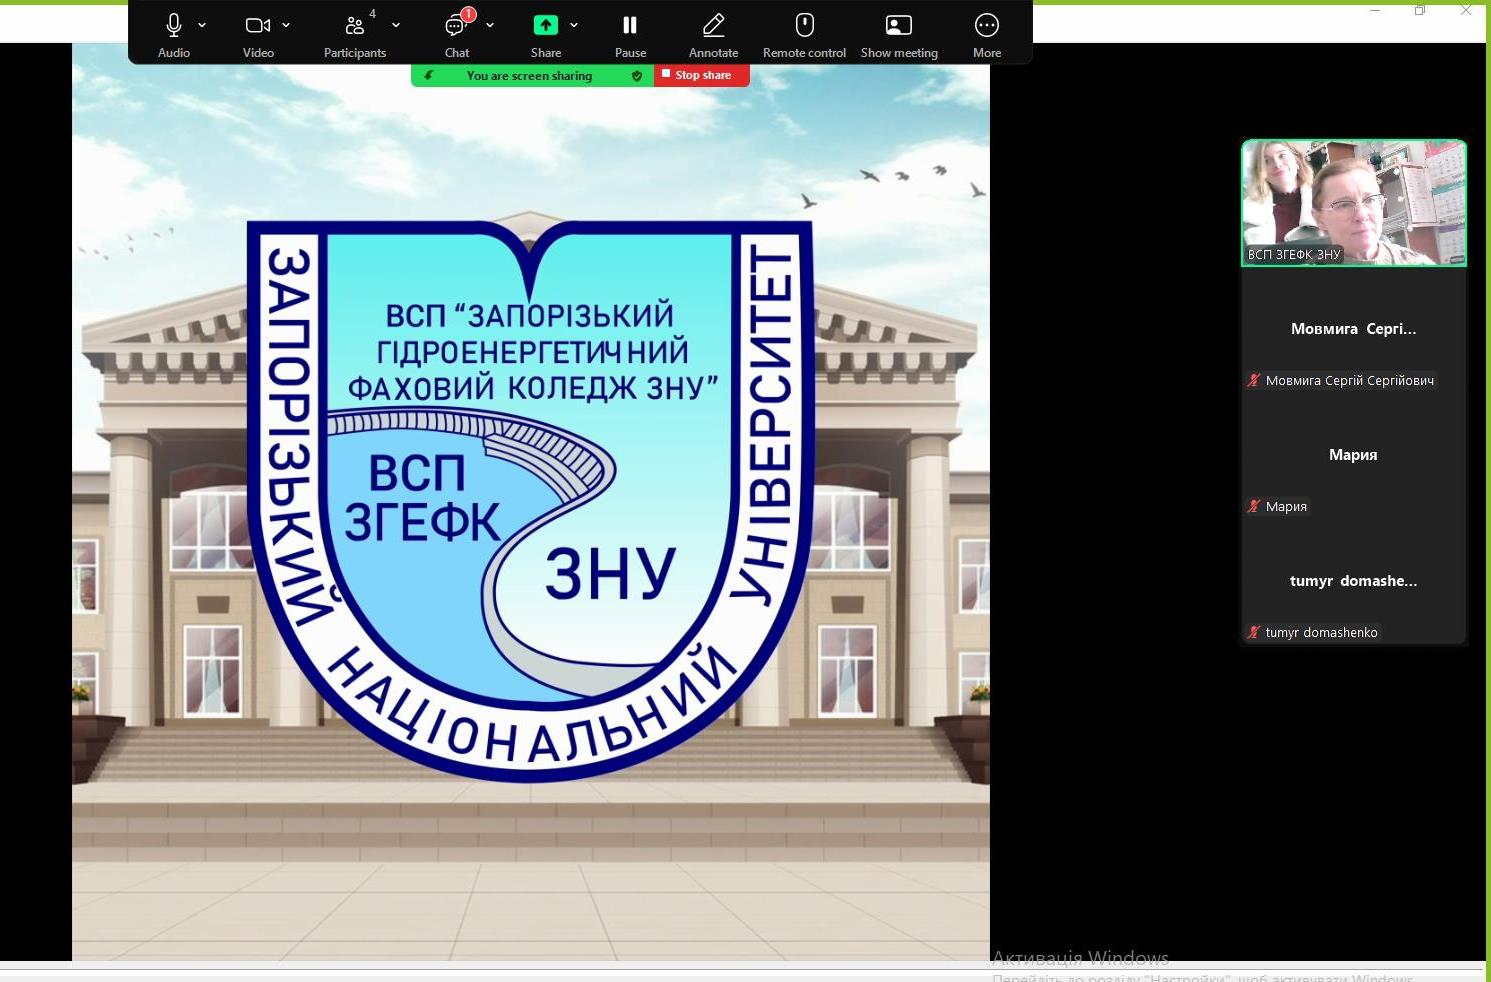
Task: Click muted mic icon beside Мария label
Action: click(1254, 506)
